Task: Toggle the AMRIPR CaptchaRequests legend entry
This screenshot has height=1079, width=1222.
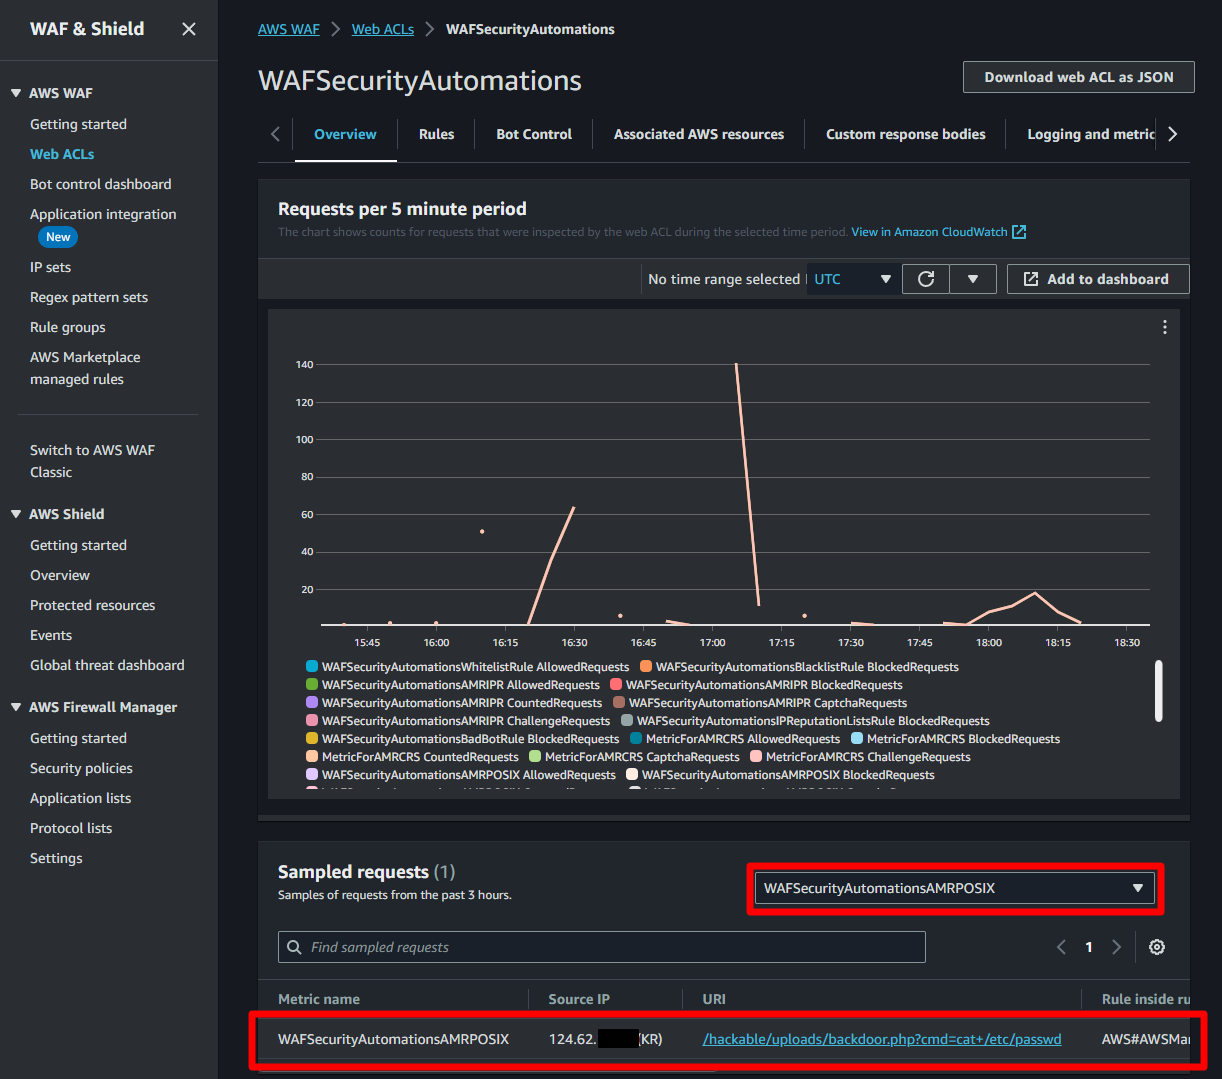Action: click(760, 703)
